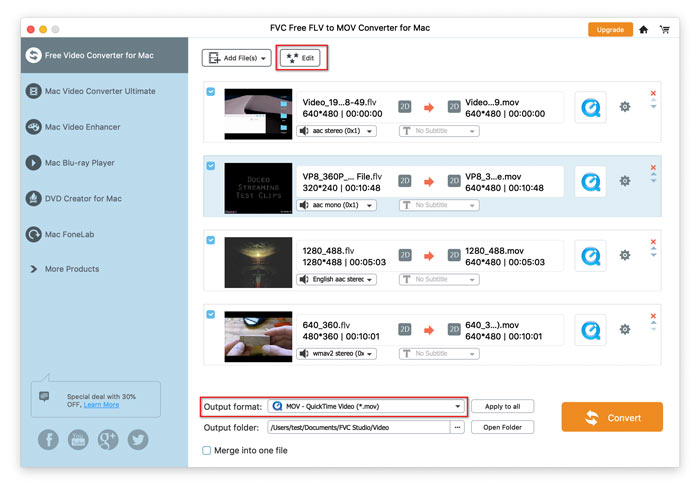Uncheck VP8_360P File.flv checkbox

[211, 166]
